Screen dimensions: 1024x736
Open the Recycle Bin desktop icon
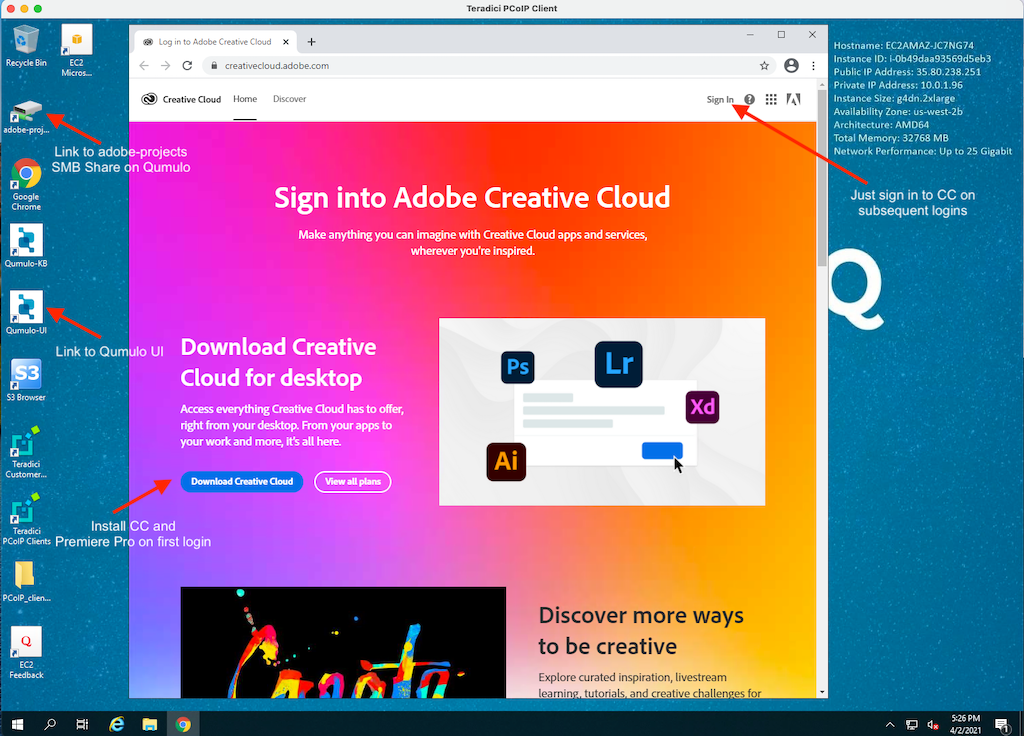tap(26, 46)
